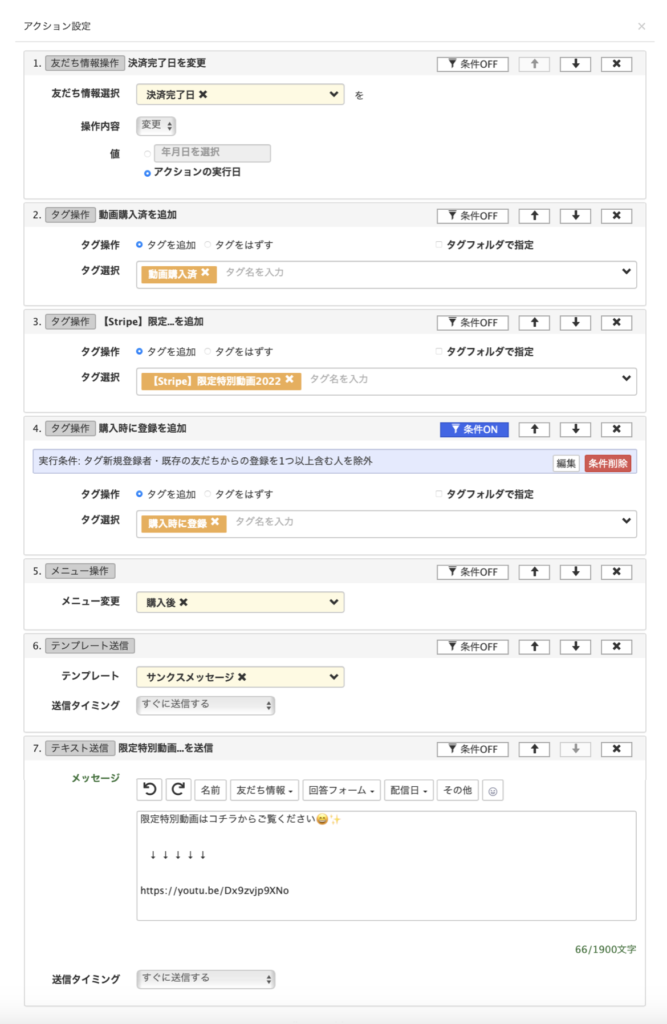Open the emoji picker in message toolbar

coord(492,790)
